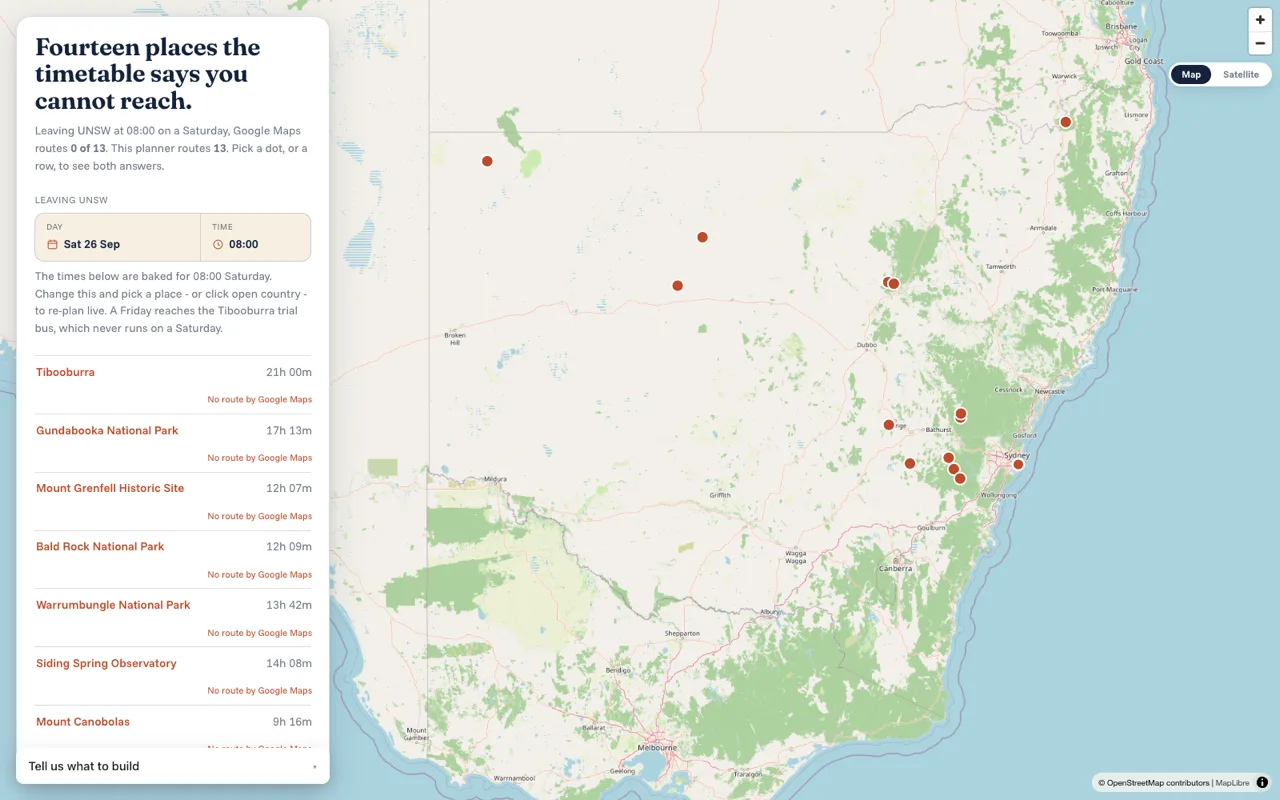Select the lone marker southwest of Bathurst
The image size is (1280, 800).
[909, 463]
